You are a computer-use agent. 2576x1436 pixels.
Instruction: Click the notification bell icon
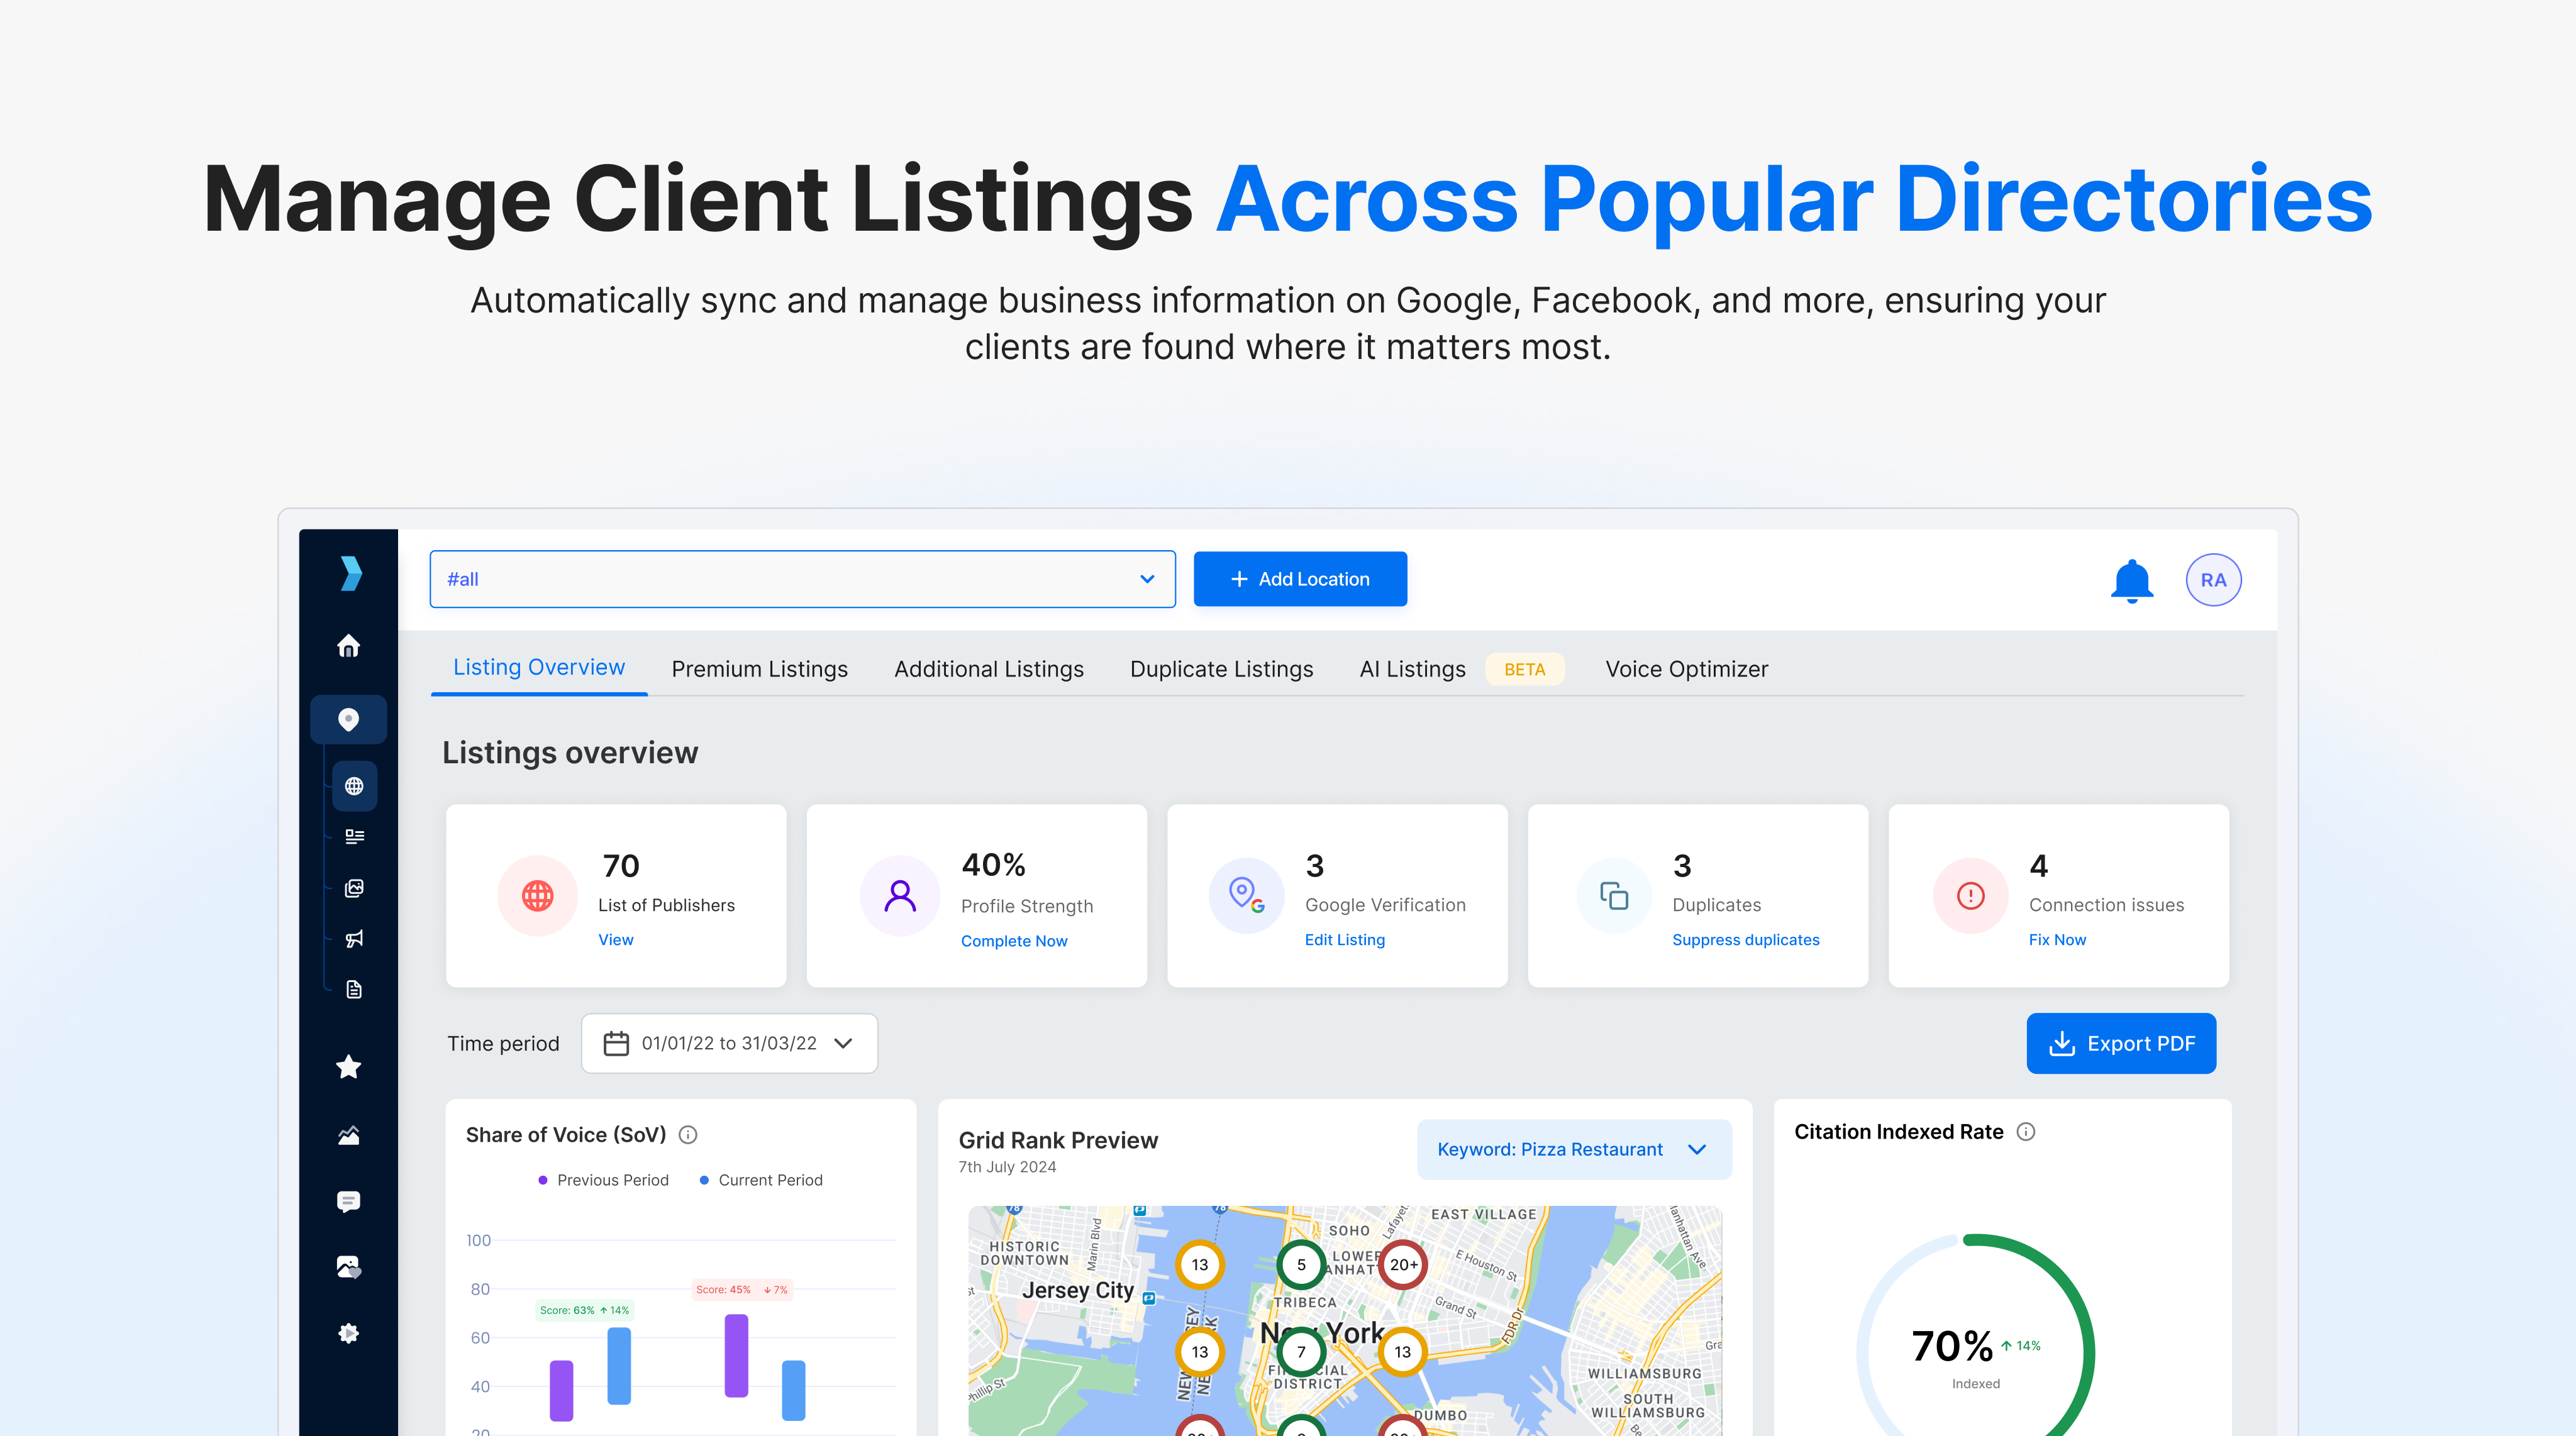coord(2131,580)
